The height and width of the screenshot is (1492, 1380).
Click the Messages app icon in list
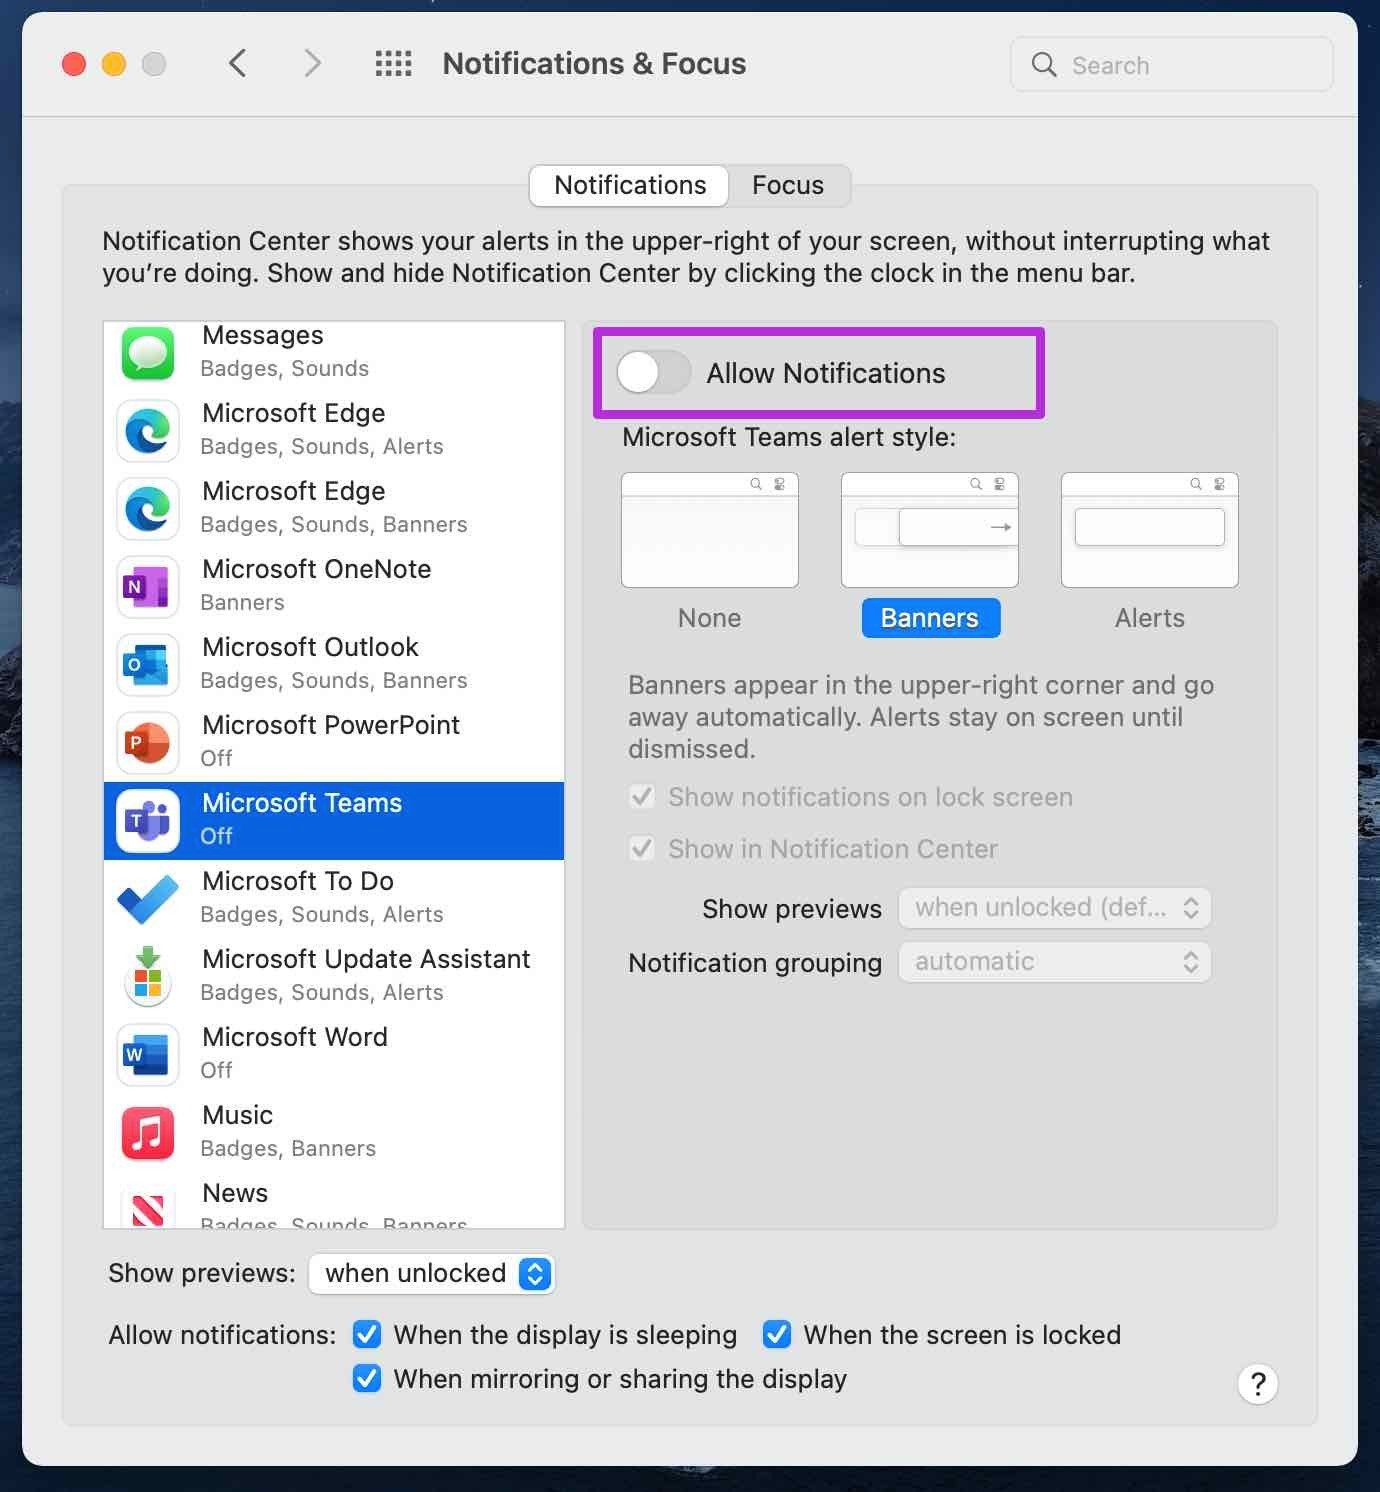pos(148,353)
